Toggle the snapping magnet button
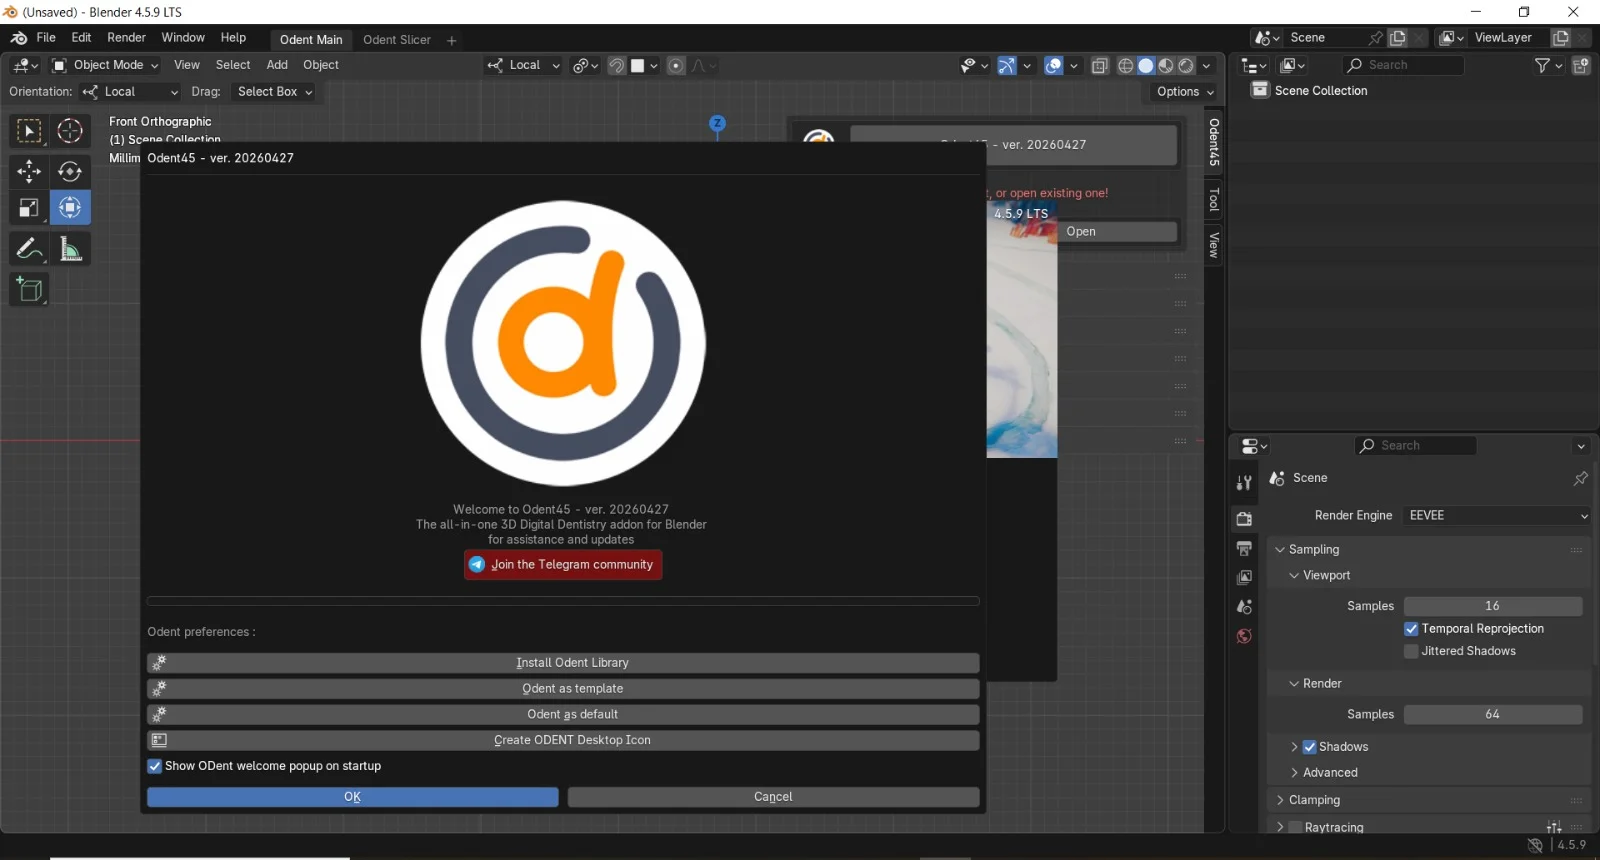Viewport: 1600px width, 860px height. [x=617, y=66]
